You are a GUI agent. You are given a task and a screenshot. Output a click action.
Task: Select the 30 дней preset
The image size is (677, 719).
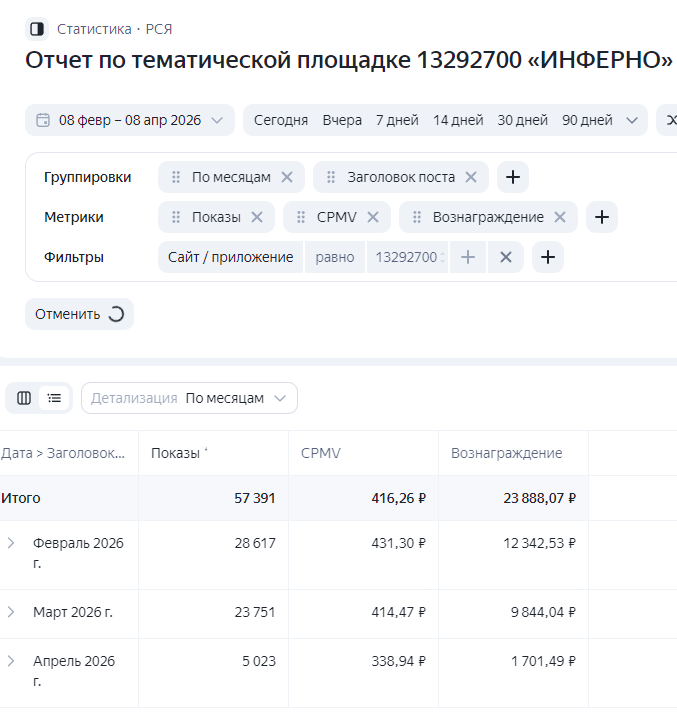point(523,120)
